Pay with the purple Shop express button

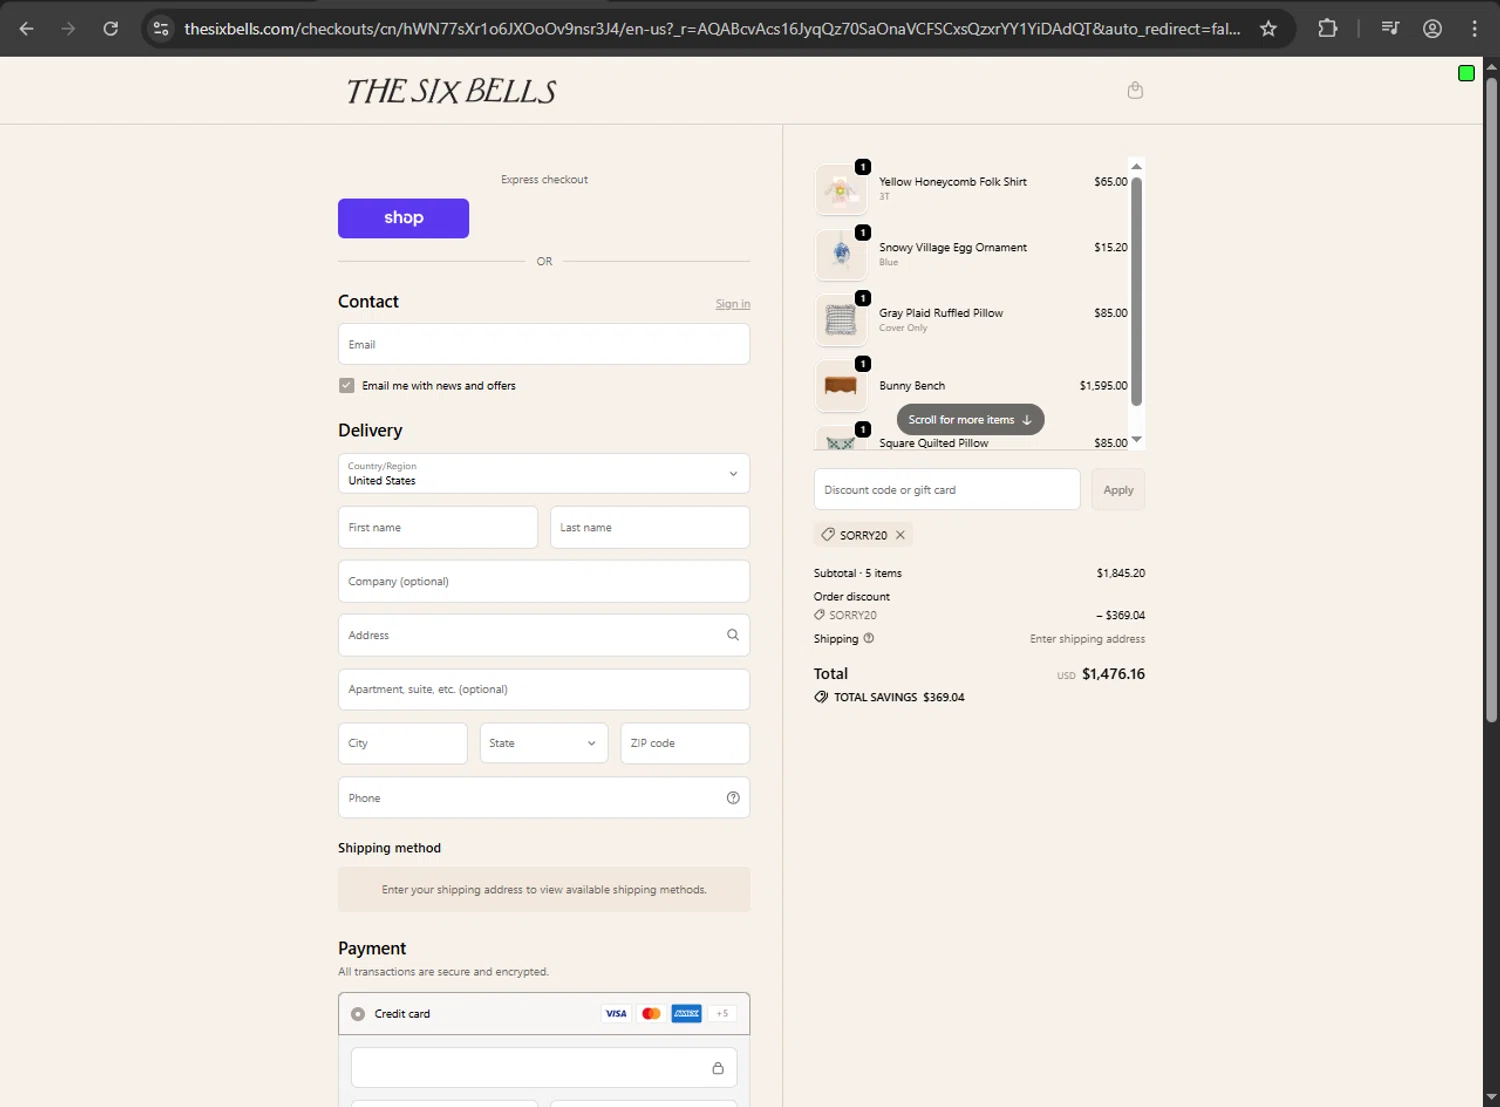point(403,218)
